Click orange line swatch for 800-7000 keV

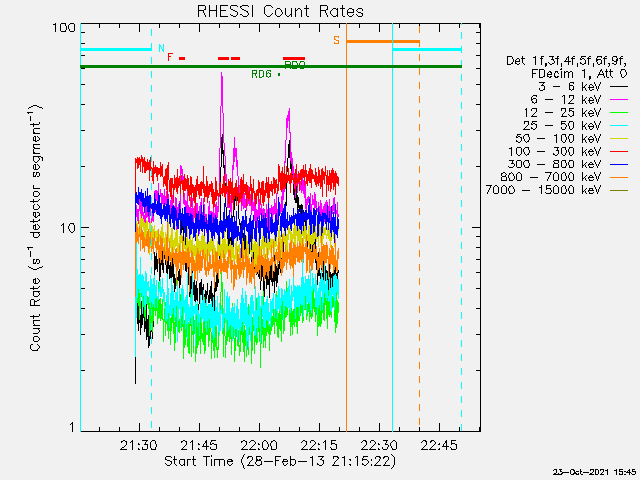[619, 178]
